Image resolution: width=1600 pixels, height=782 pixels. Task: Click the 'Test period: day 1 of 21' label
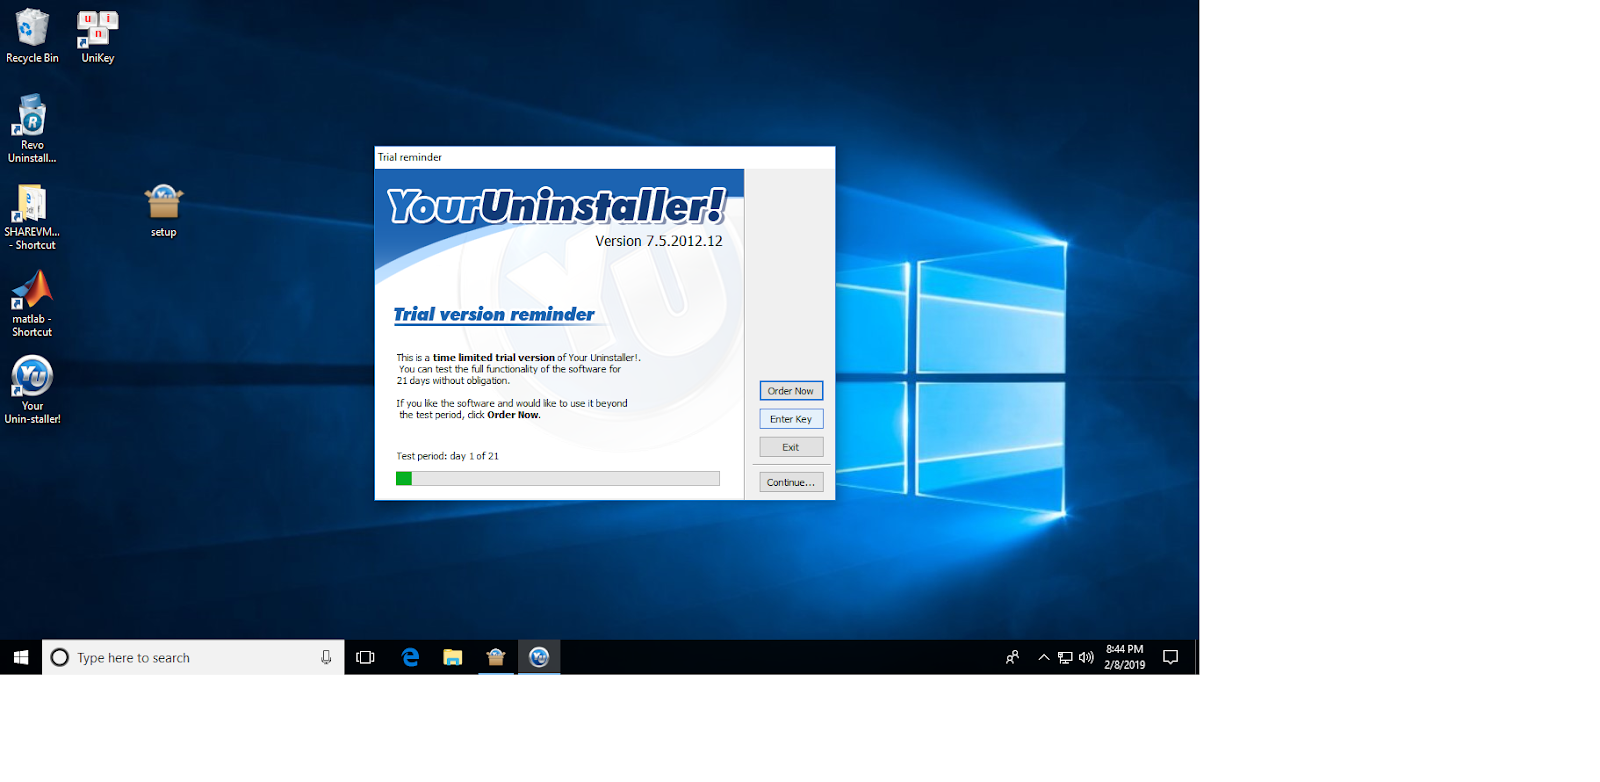(447, 456)
